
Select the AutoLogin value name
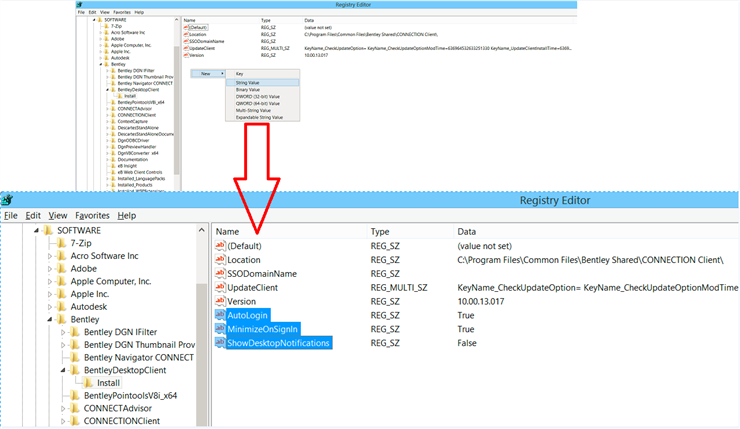click(247, 315)
